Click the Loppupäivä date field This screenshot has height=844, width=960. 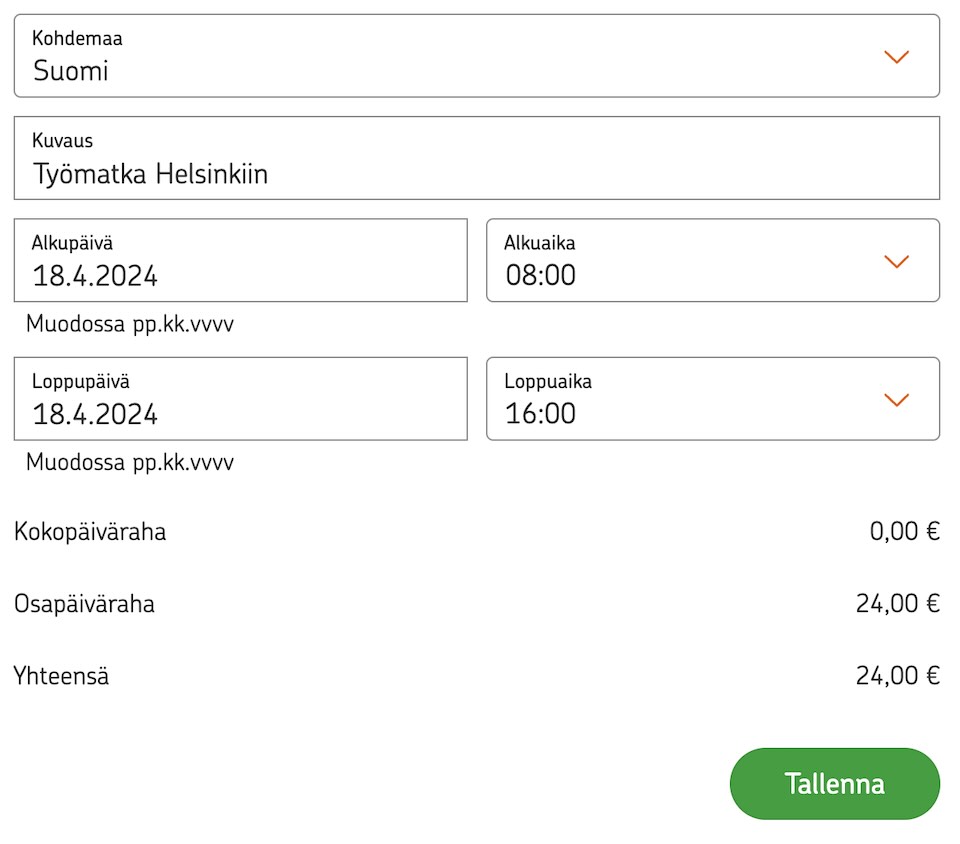[240, 398]
